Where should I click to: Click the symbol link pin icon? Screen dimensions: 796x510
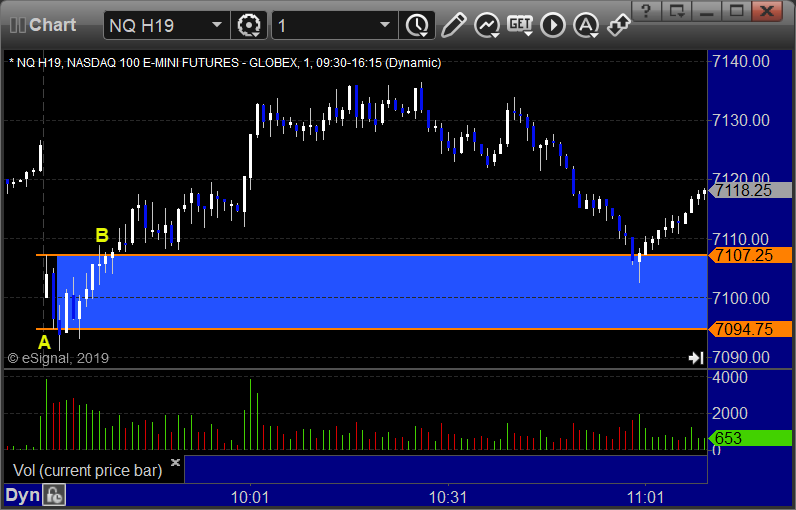click(619, 25)
